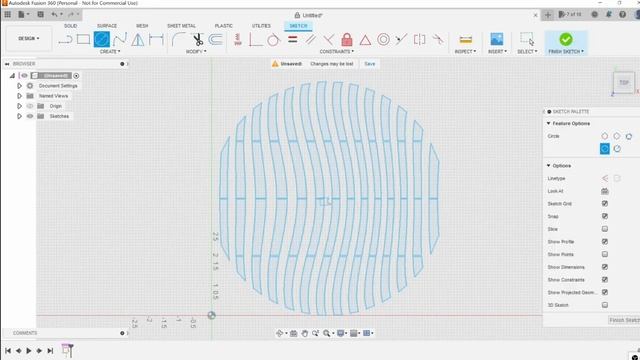
Task: Click the Select tool icon
Action: point(527,39)
